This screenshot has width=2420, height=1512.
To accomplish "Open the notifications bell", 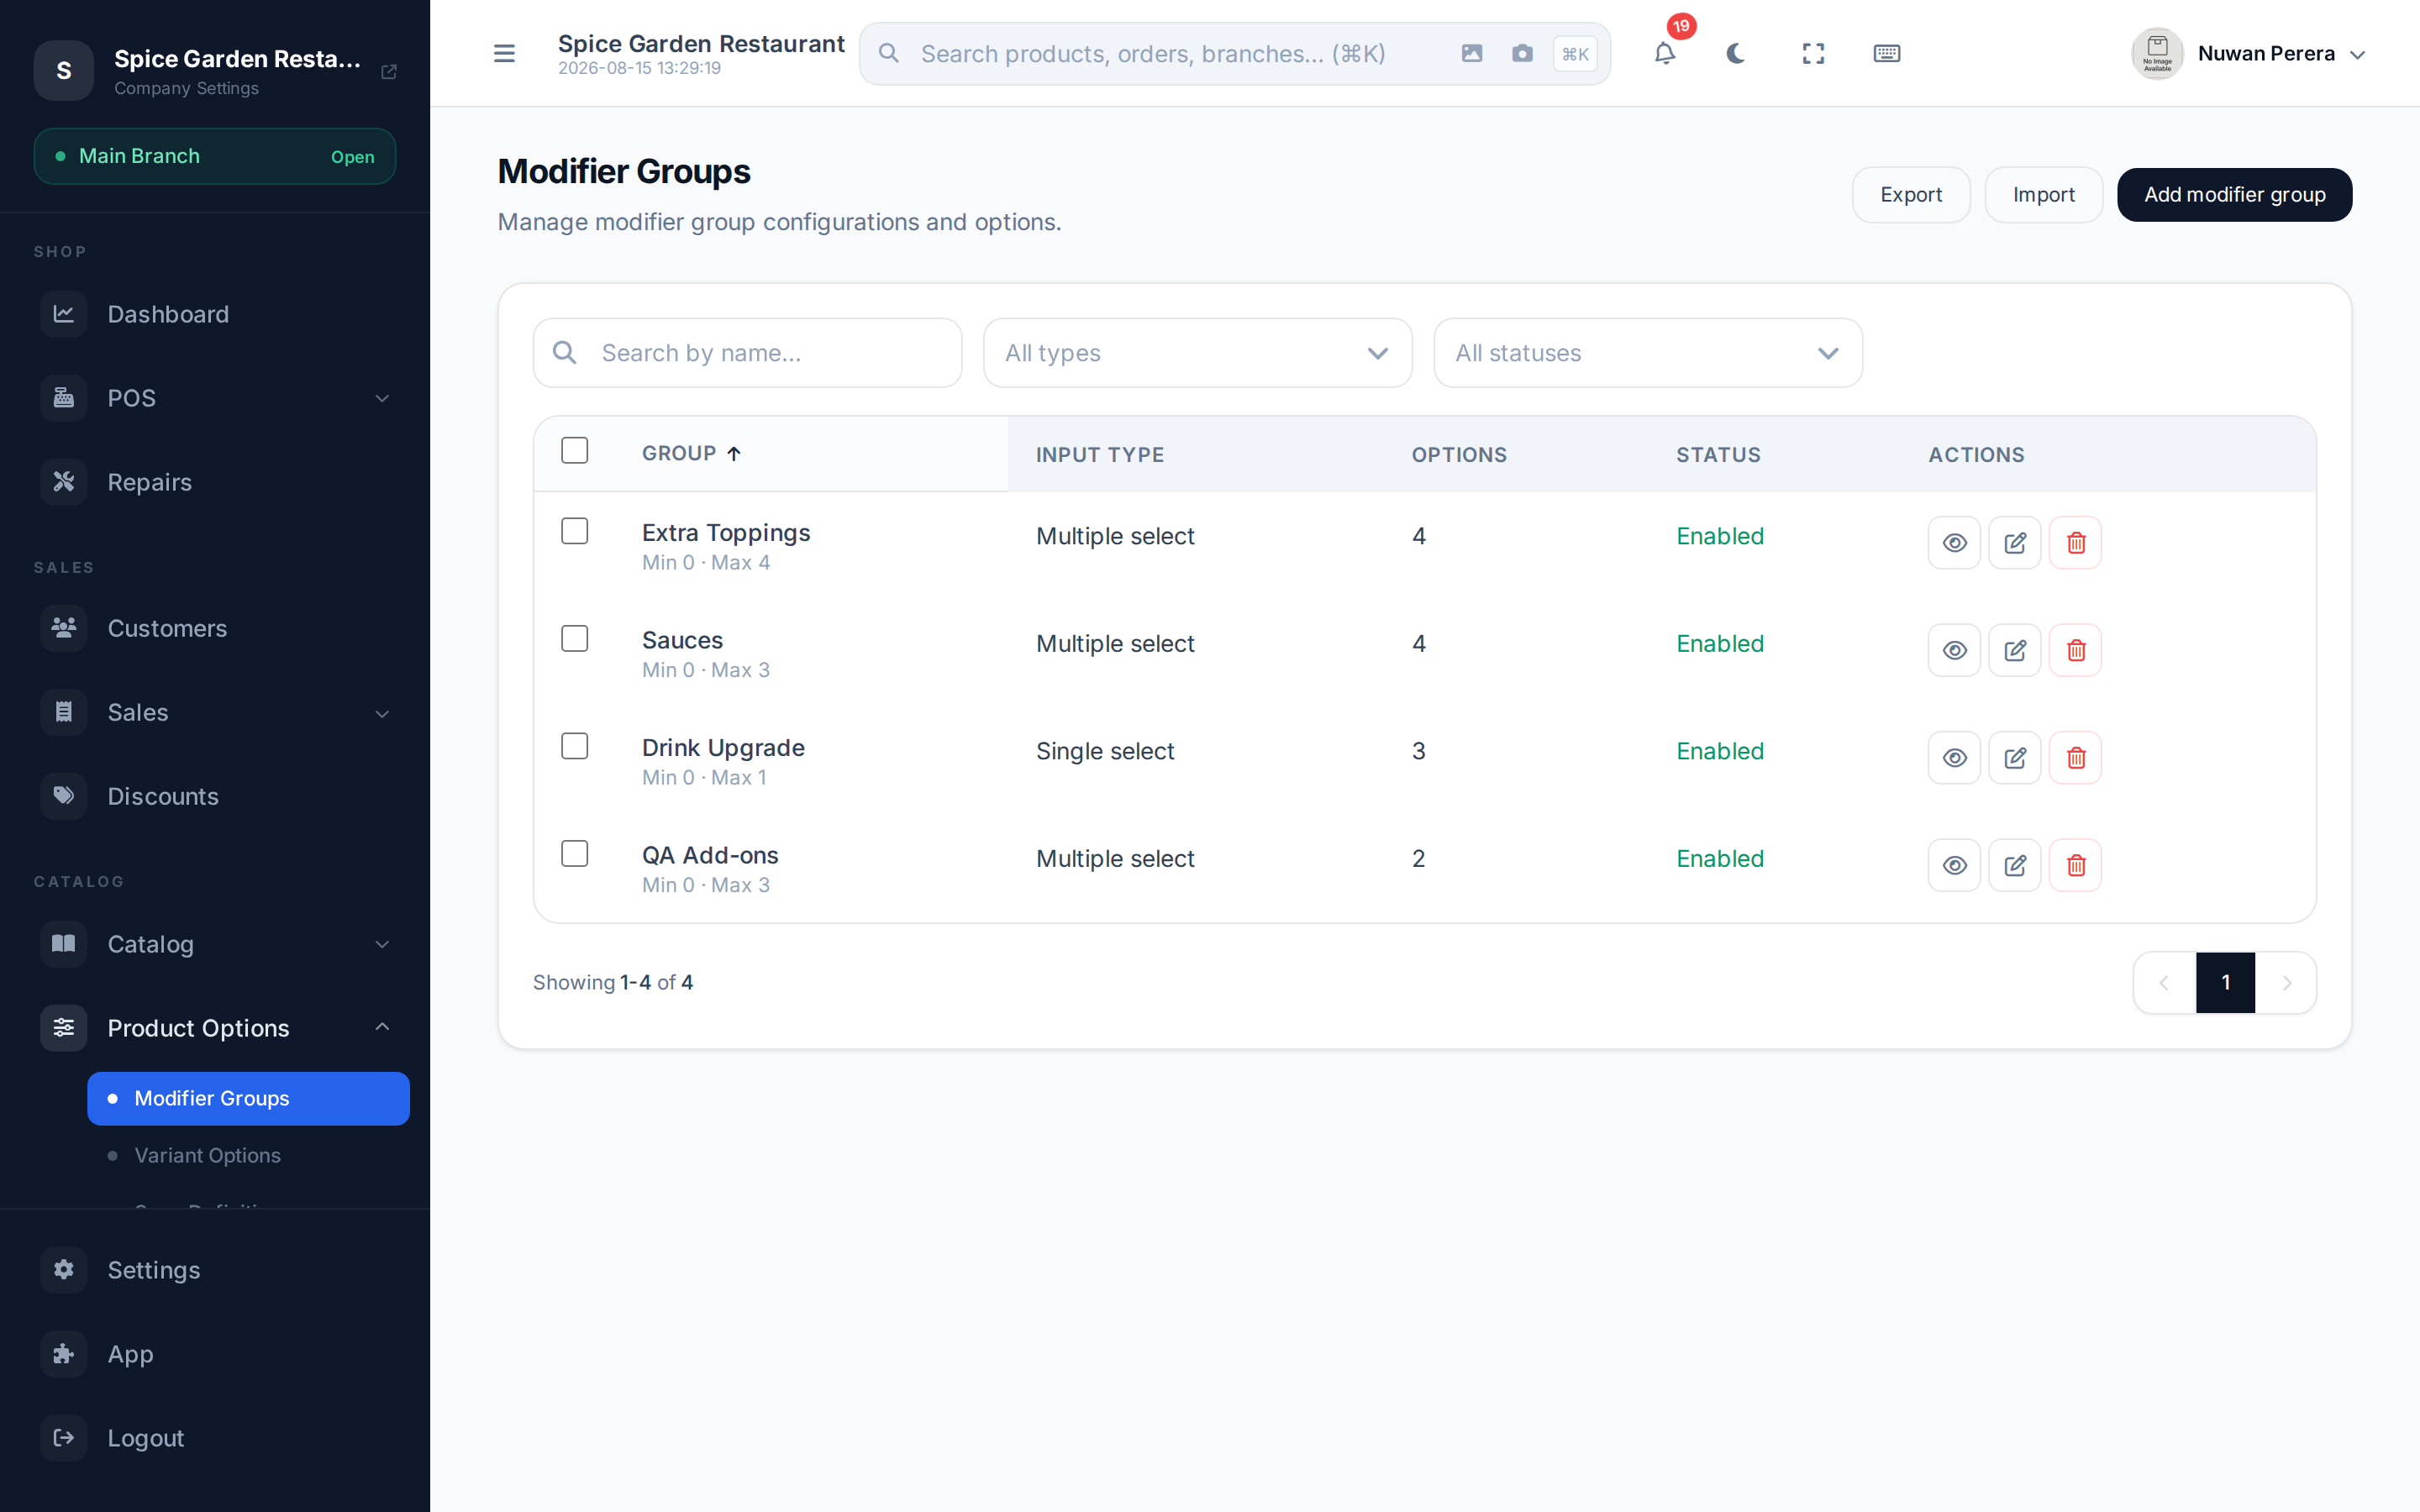I will pos(1664,54).
